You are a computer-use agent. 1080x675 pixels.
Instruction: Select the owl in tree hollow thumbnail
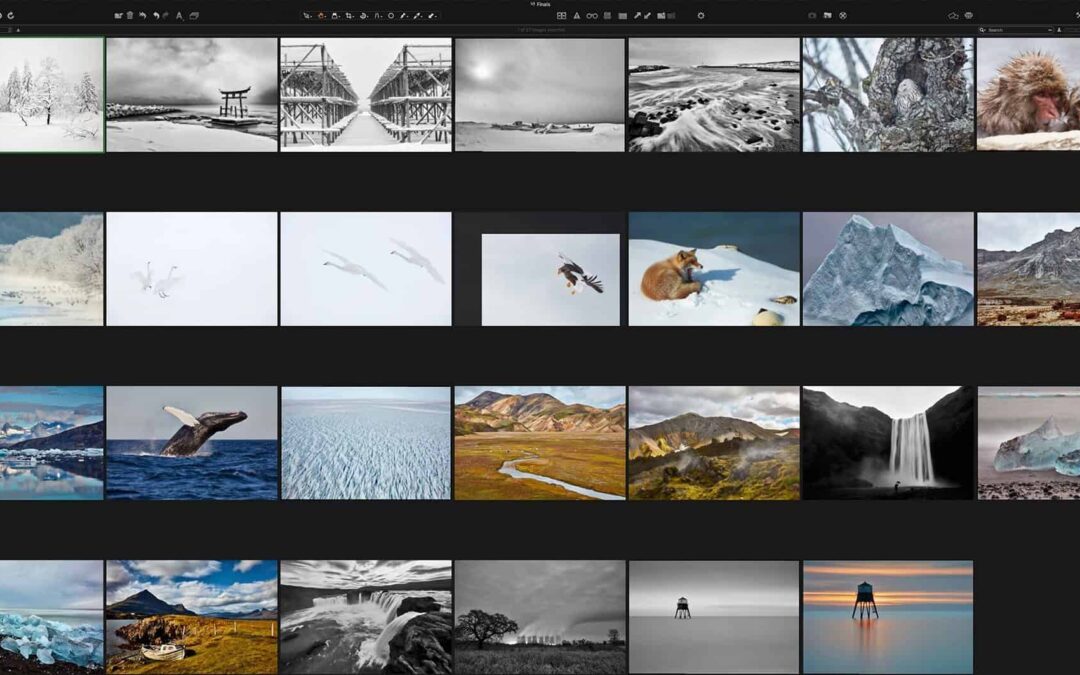click(x=889, y=94)
